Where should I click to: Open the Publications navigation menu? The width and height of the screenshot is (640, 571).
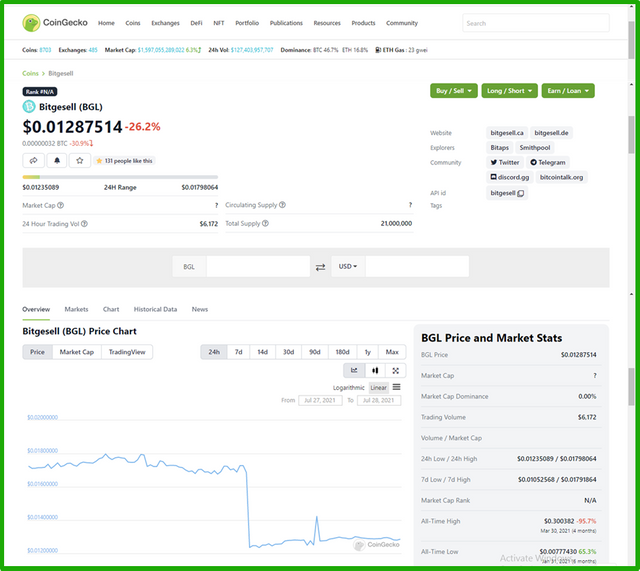coord(286,23)
